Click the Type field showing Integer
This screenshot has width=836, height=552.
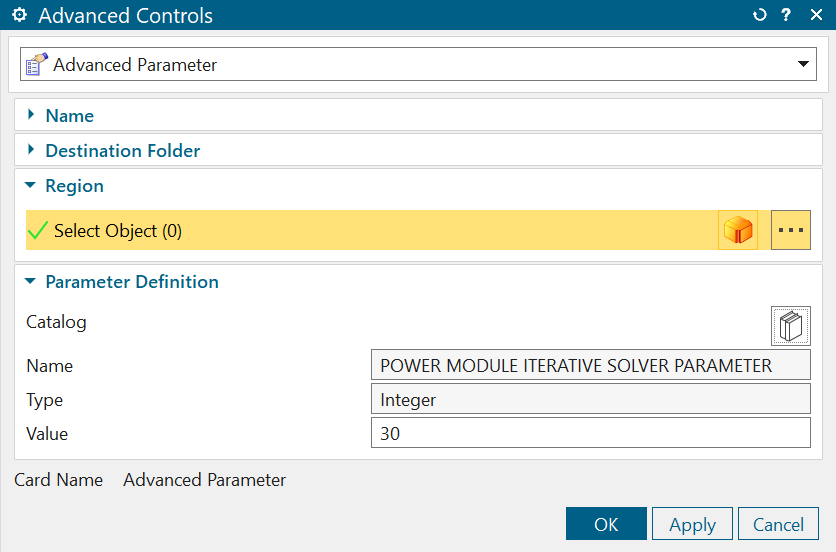tap(589, 400)
